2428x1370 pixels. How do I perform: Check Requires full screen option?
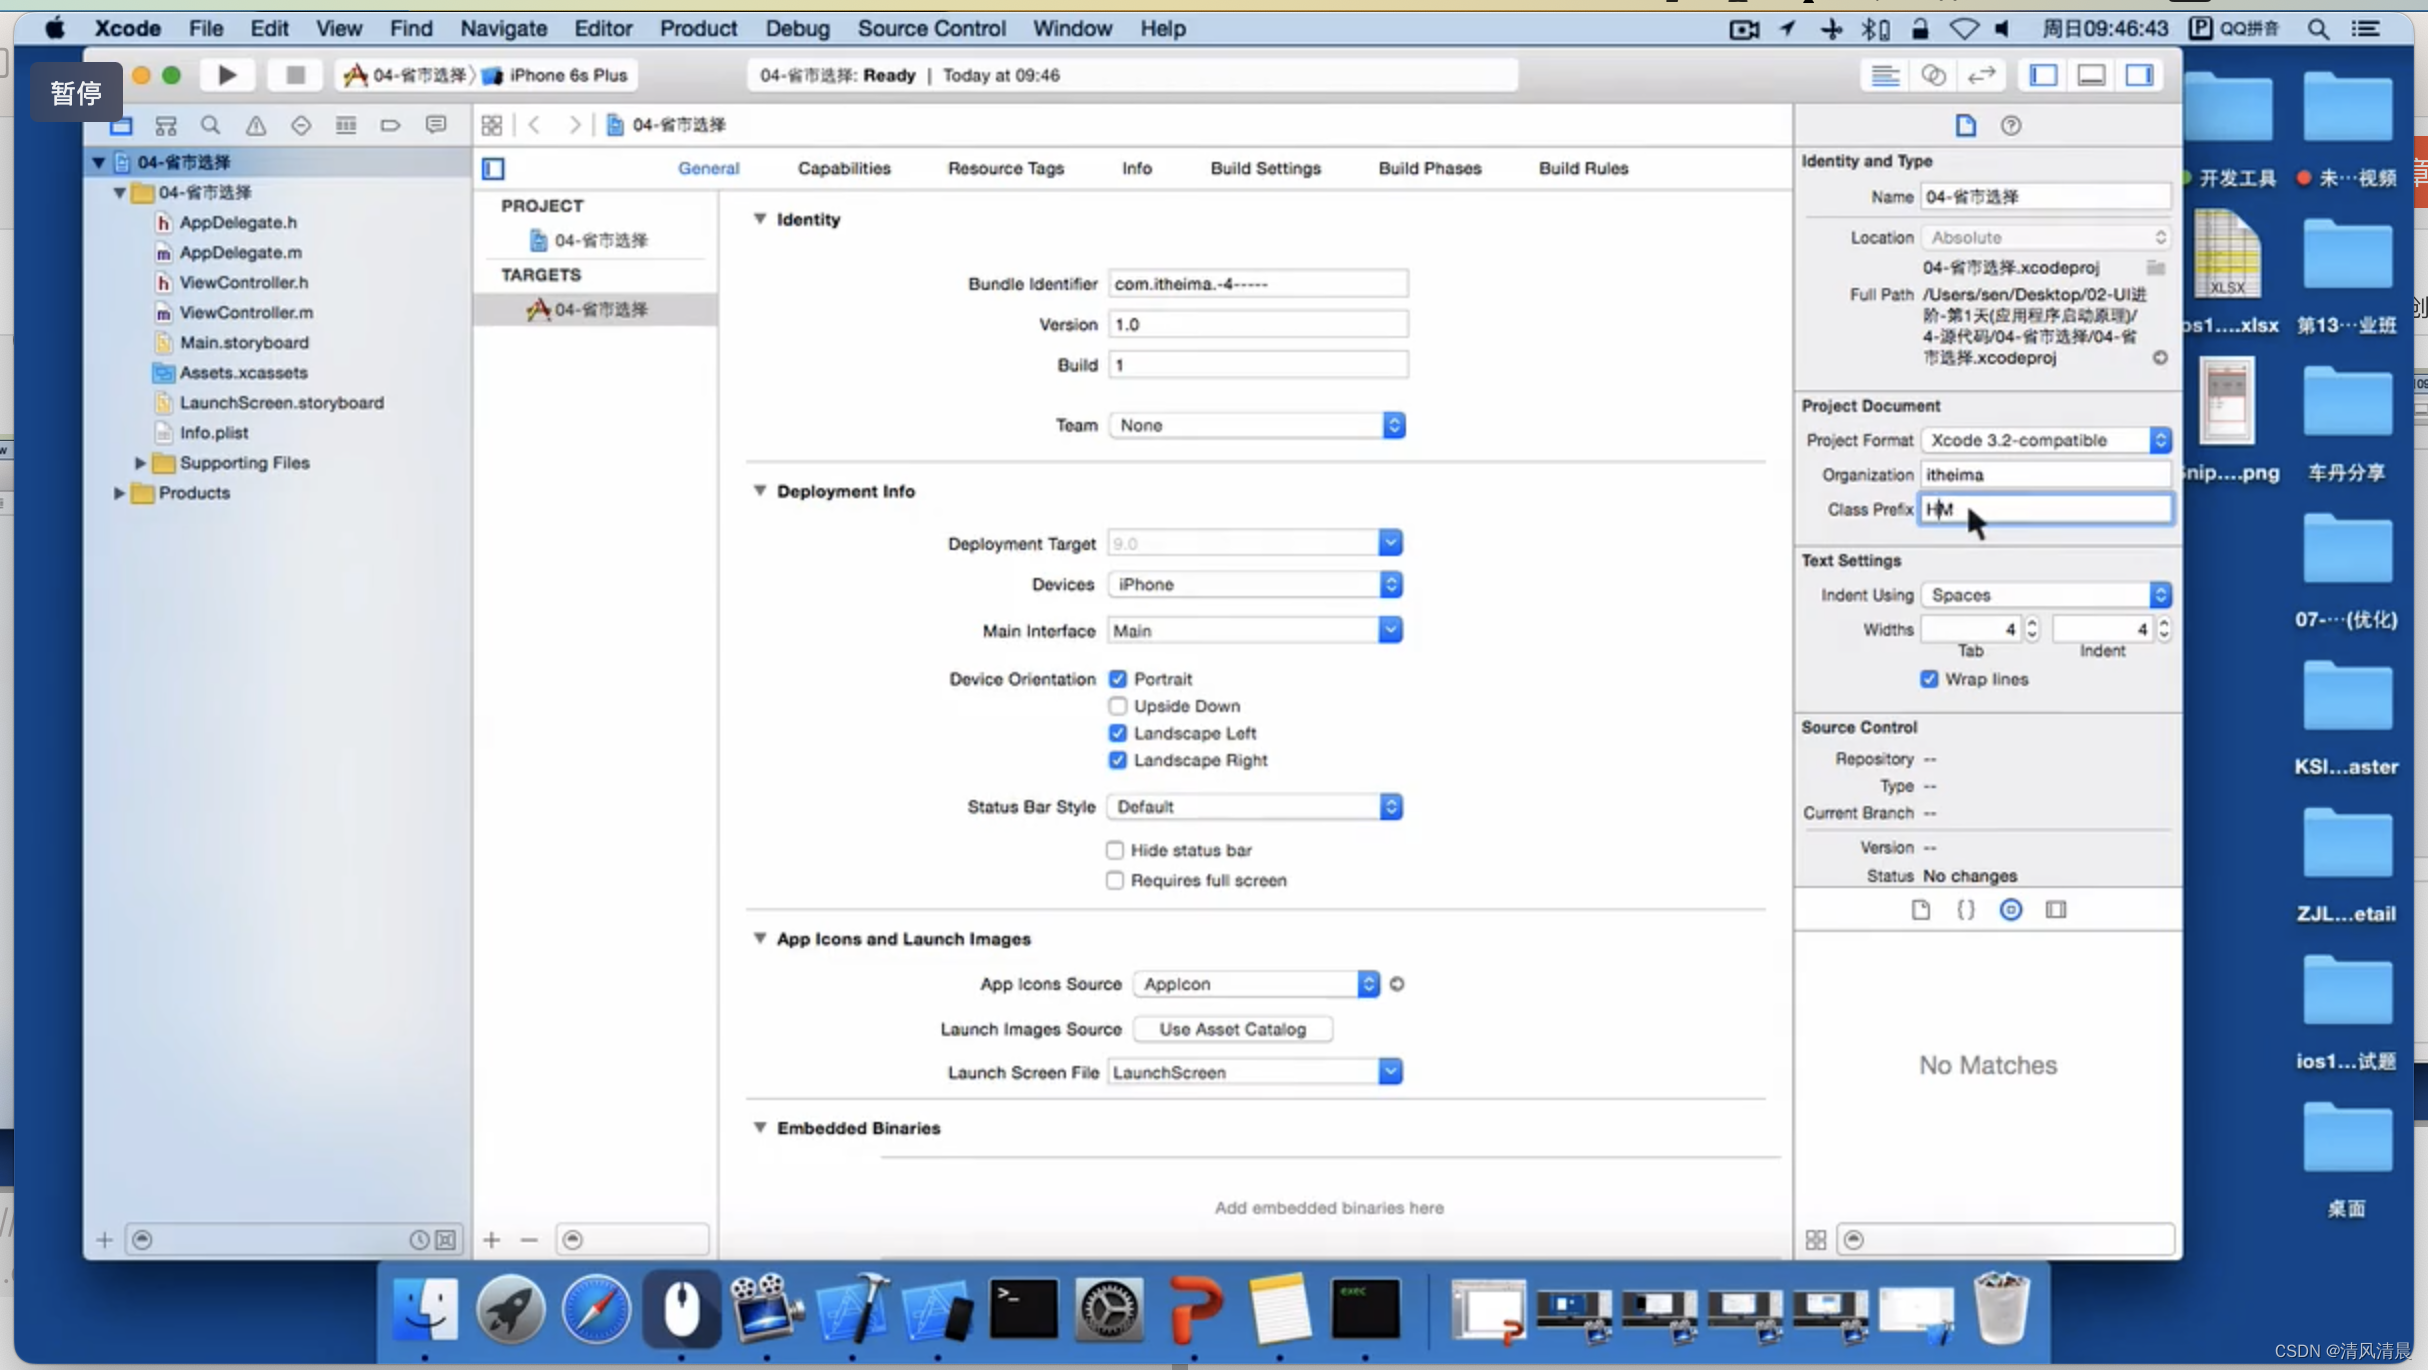click(1114, 880)
